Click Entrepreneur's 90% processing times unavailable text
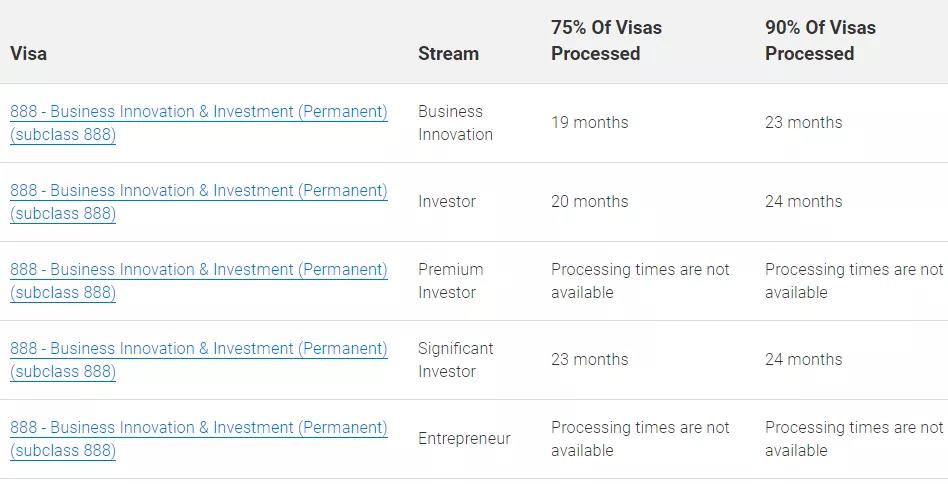 click(x=854, y=439)
